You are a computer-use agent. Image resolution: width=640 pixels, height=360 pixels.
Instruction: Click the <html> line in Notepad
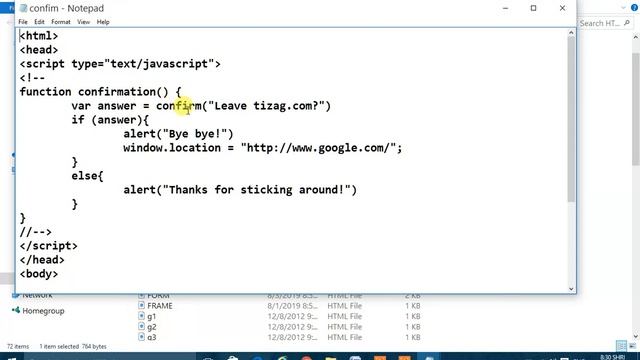coord(39,36)
